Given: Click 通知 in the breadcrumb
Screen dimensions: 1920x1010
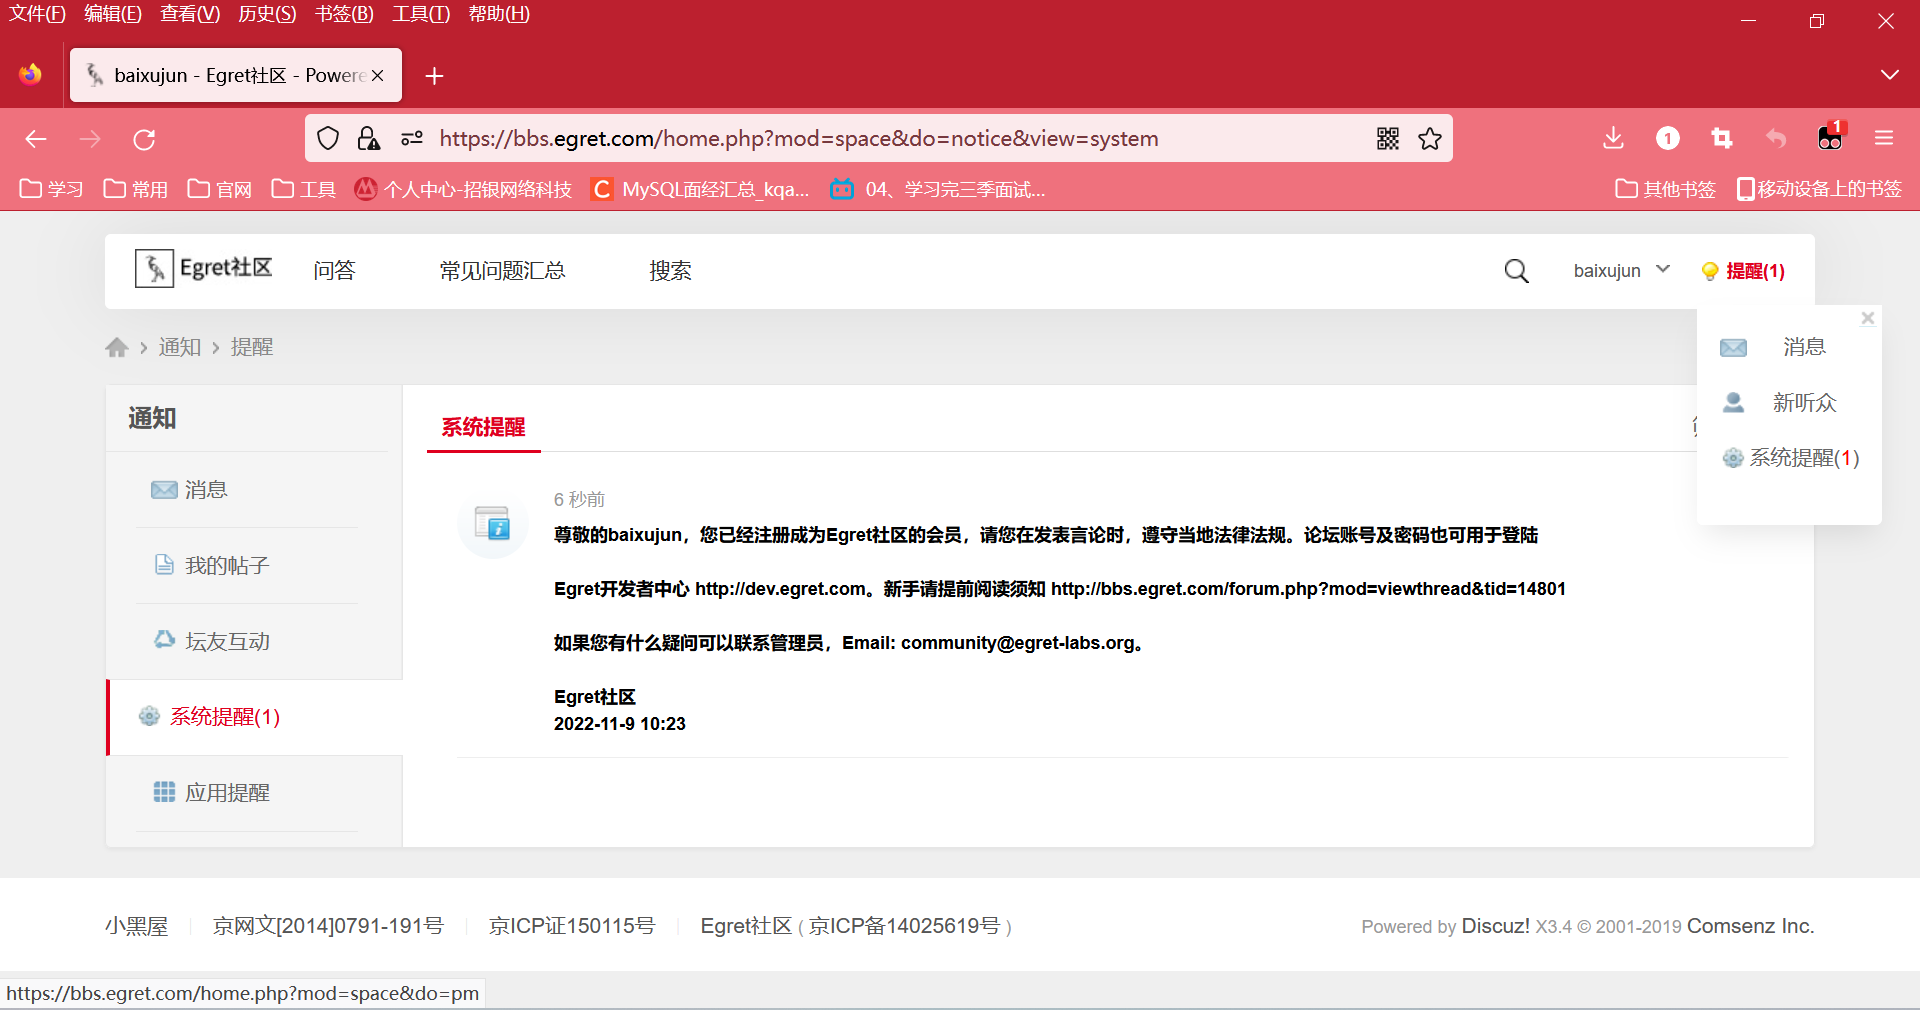Looking at the screenshot, I should click(180, 347).
